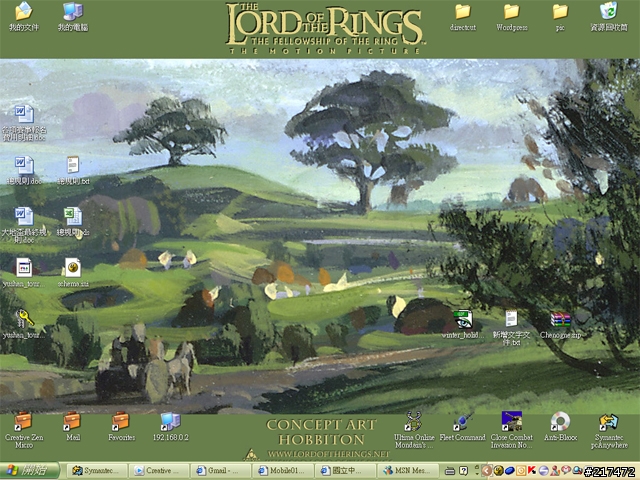The width and height of the screenshot is (640, 480).
Task: Click the question mark help icon in taskbar
Action: coord(464,471)
